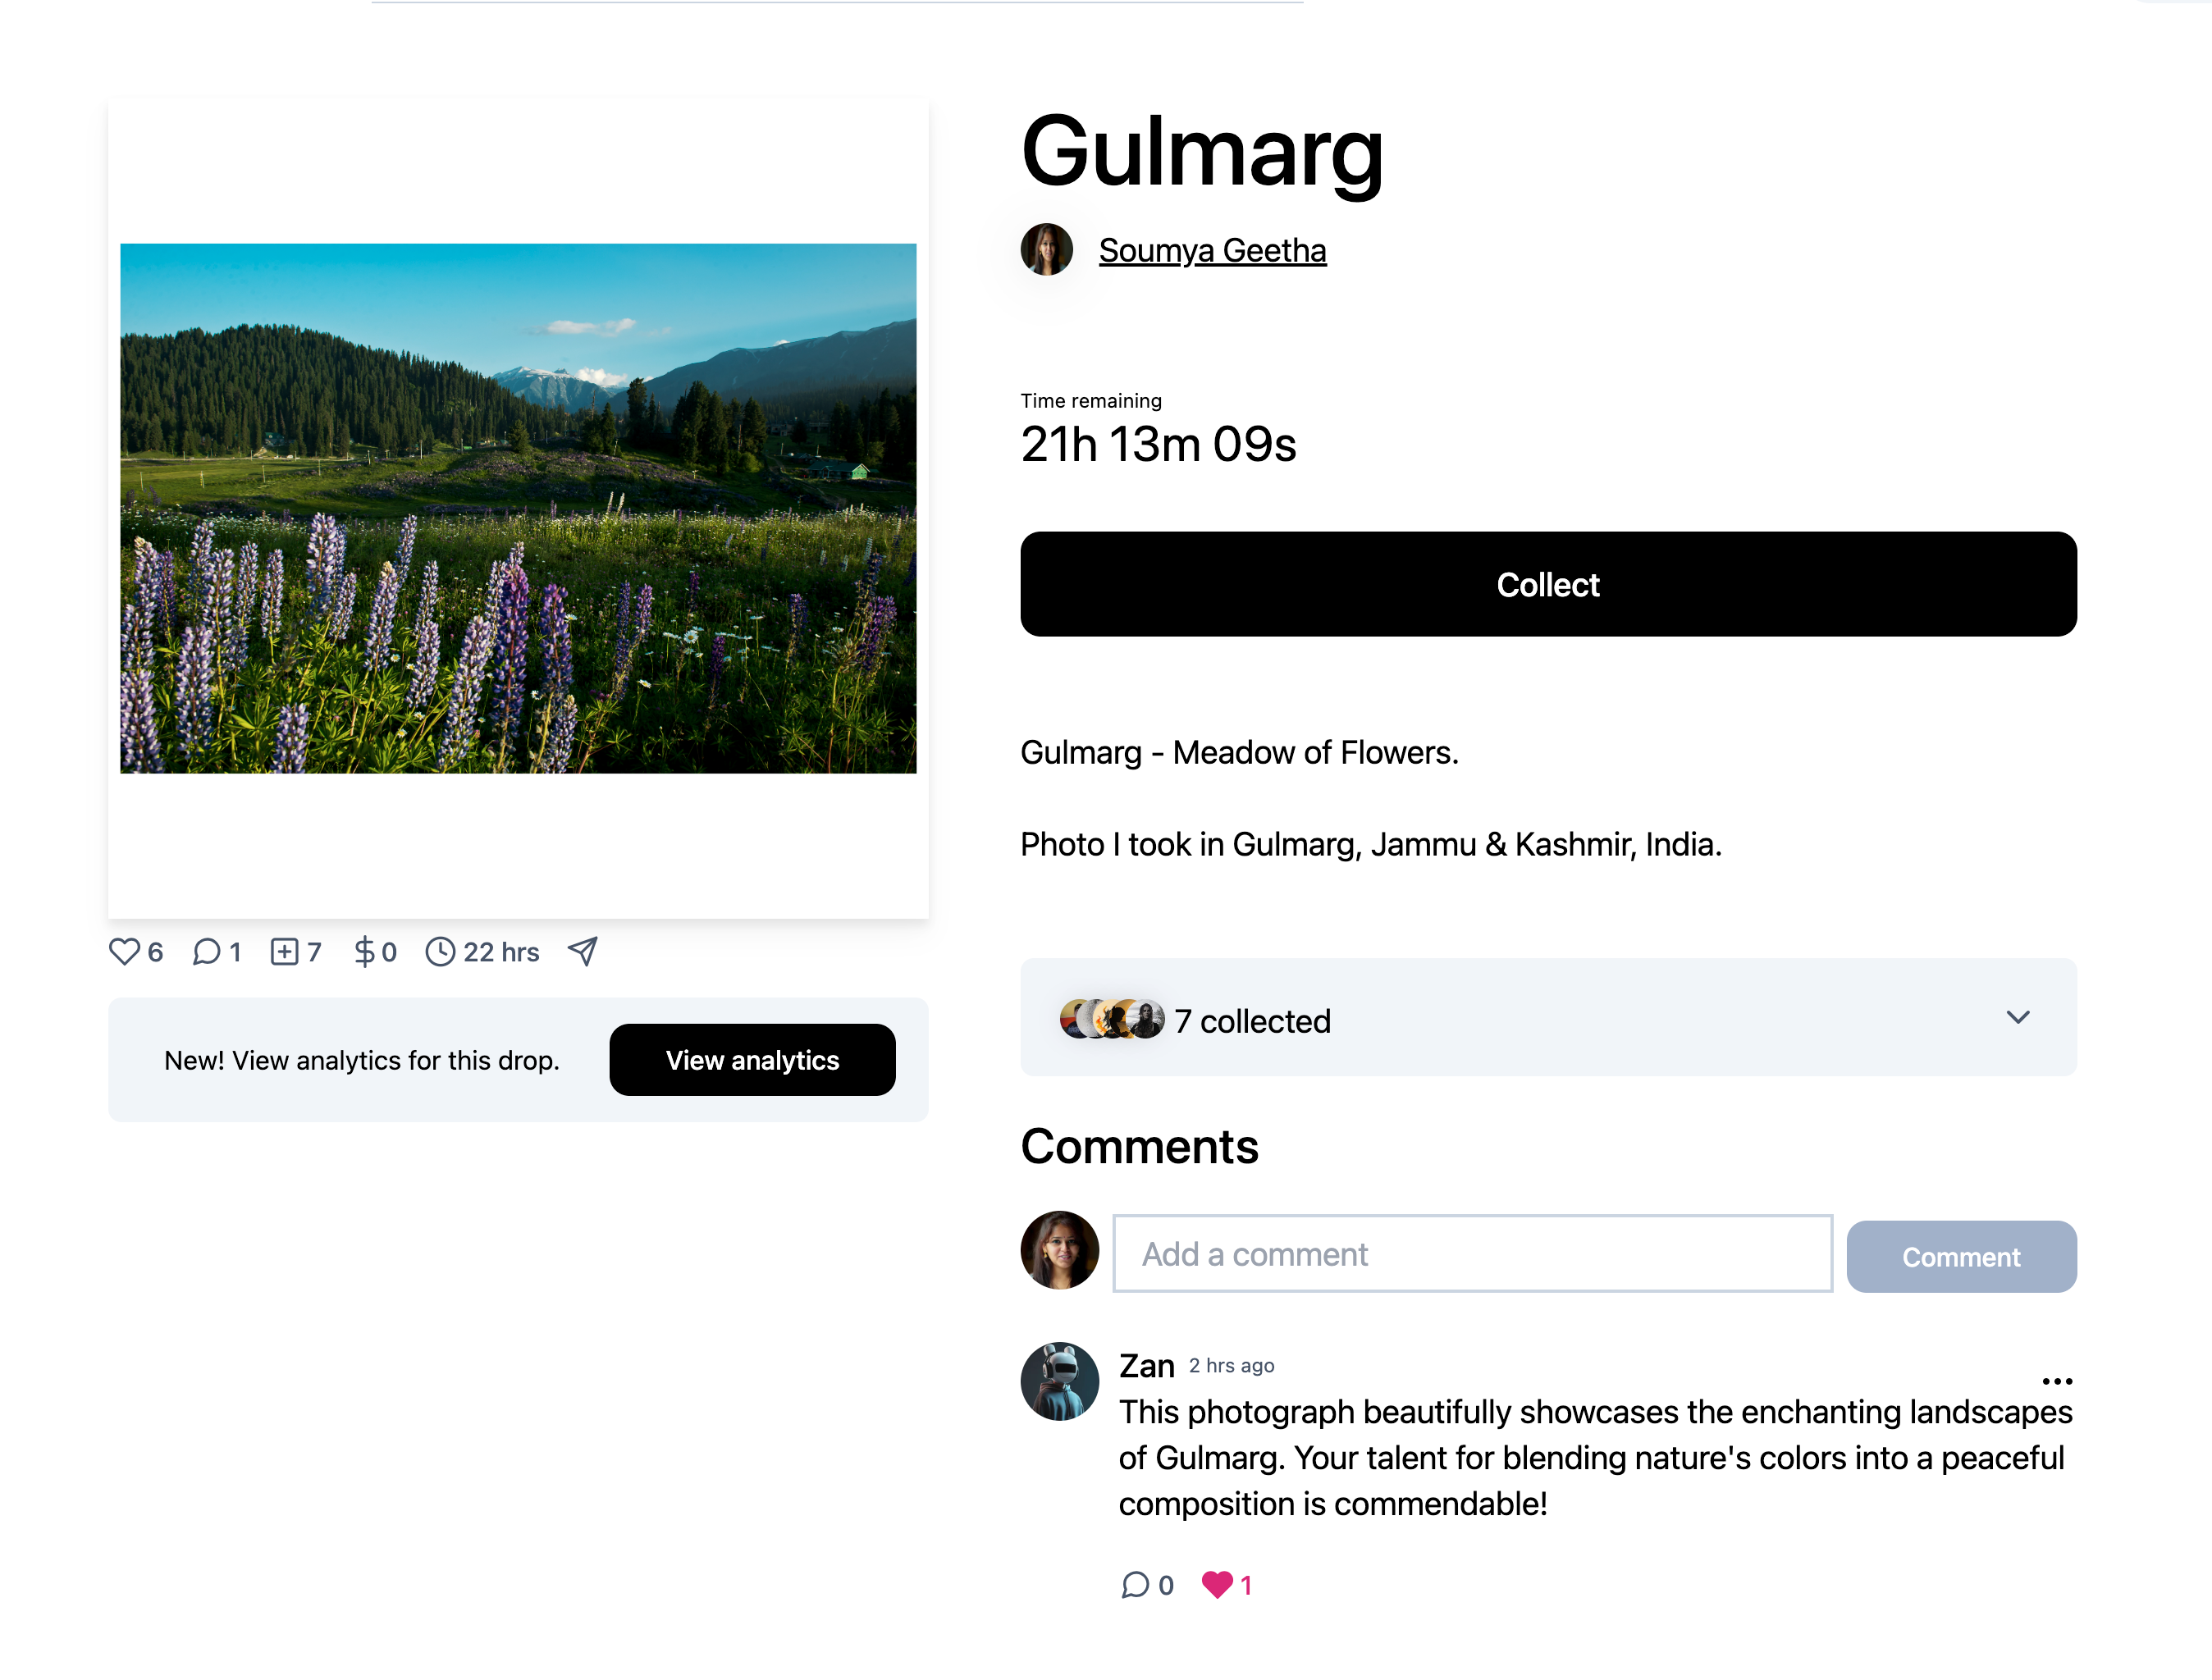This screenshot has height=1680, width=2212.
Task: Reply to Zan's comment with the bubble icon
Action: click(1135, 1585)
